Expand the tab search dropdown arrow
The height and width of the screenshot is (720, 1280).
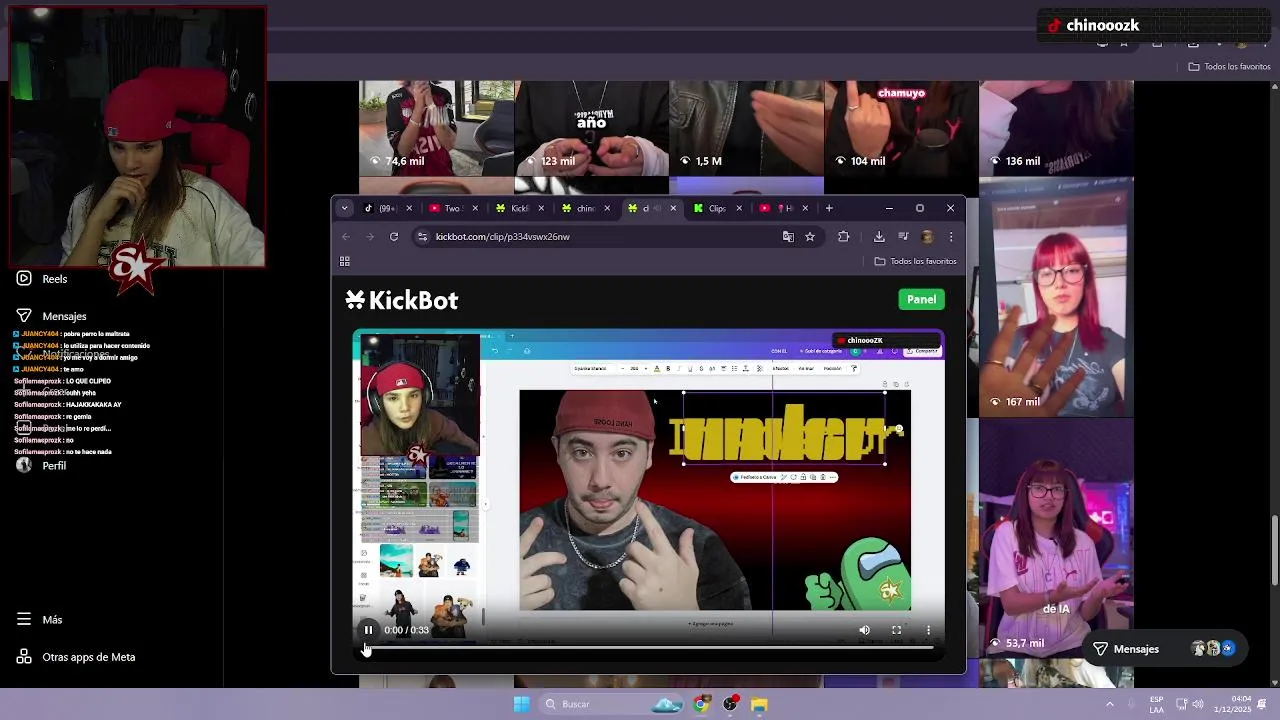point(344,208)
